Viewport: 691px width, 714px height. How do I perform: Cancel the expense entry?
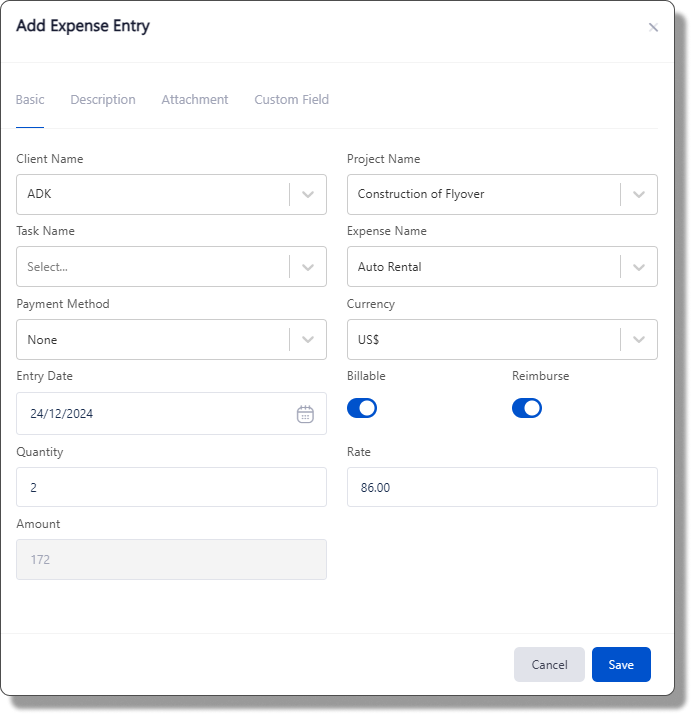tap(549, 664)
